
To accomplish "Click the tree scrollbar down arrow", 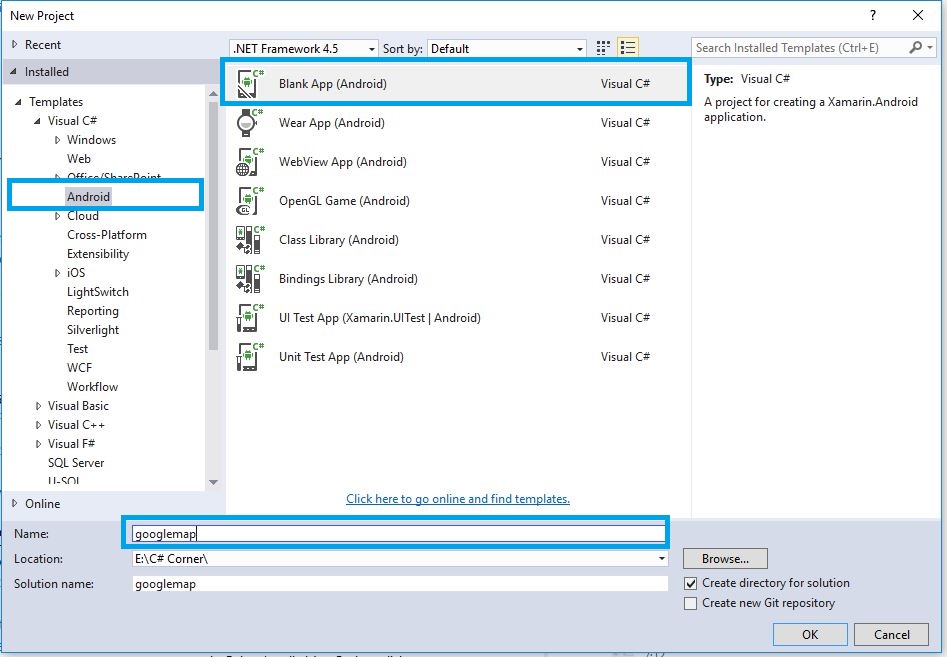I will click(213, 482).
